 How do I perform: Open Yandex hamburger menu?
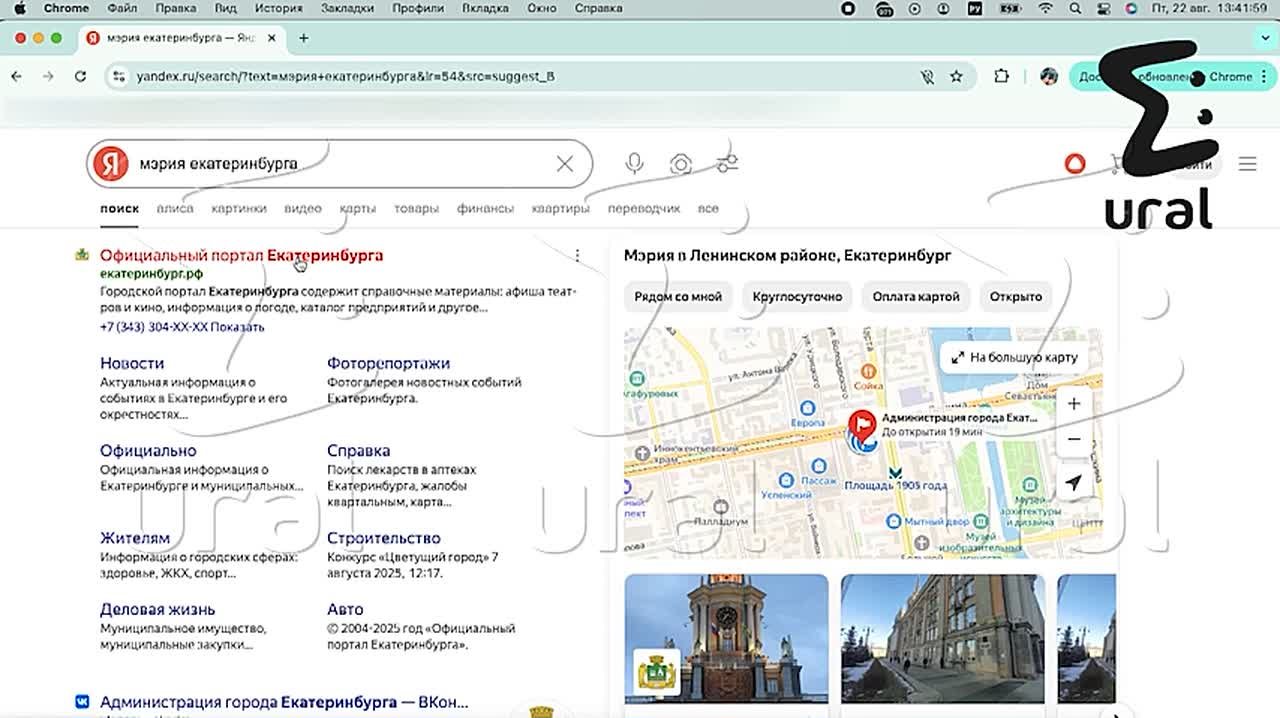click(x=1247, y=164)
